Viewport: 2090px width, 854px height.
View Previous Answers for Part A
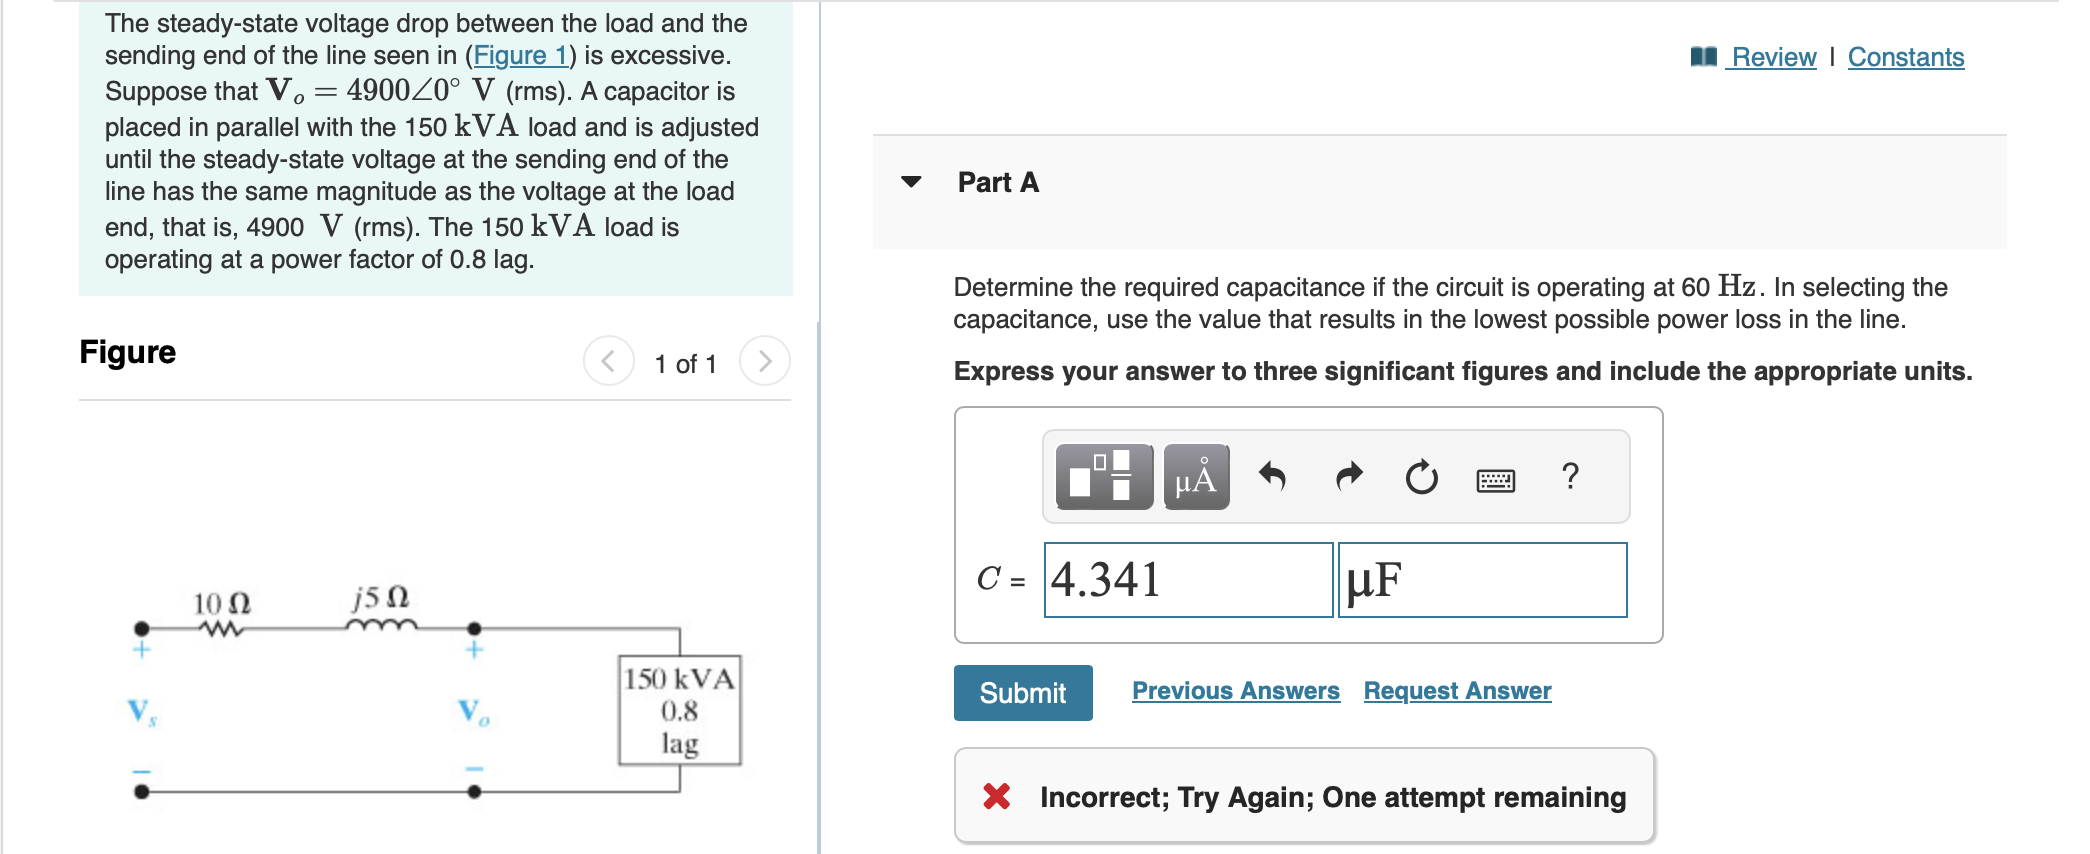(x=1236, y=690)
